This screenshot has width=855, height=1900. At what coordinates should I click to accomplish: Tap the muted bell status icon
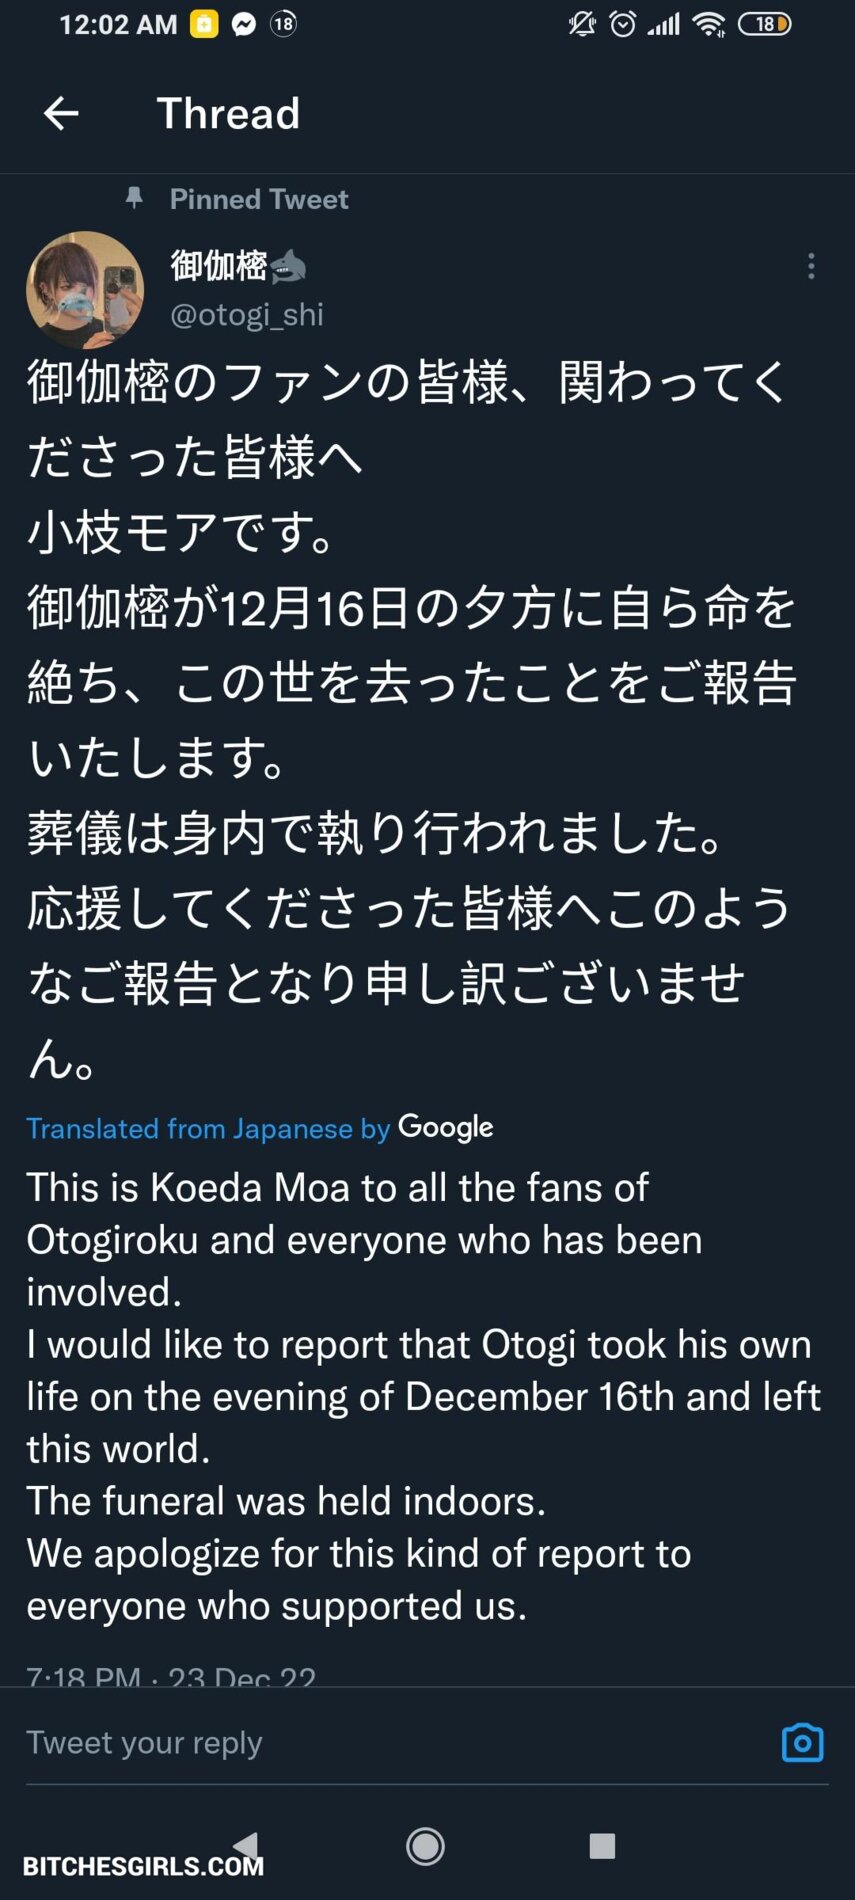click(x=582, y=24)
